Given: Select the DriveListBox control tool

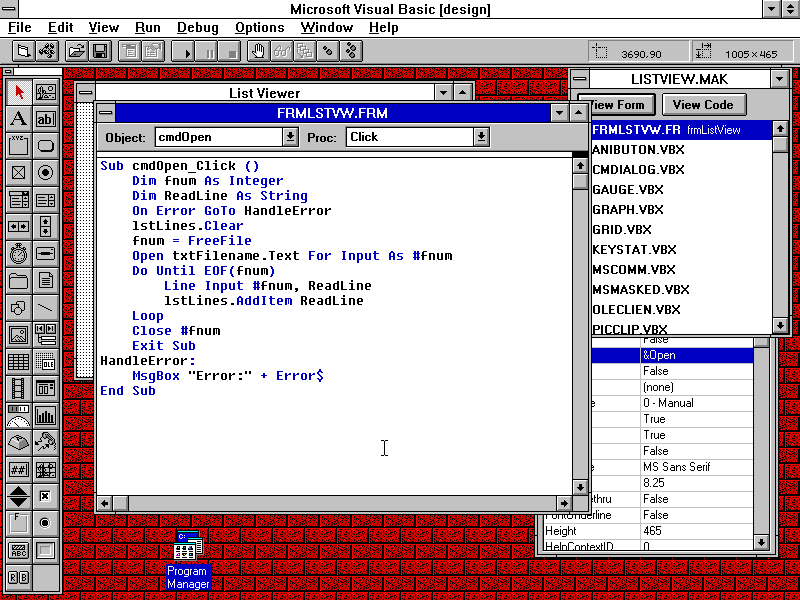Looking at the screenshot, I should (x=45, y=254).
